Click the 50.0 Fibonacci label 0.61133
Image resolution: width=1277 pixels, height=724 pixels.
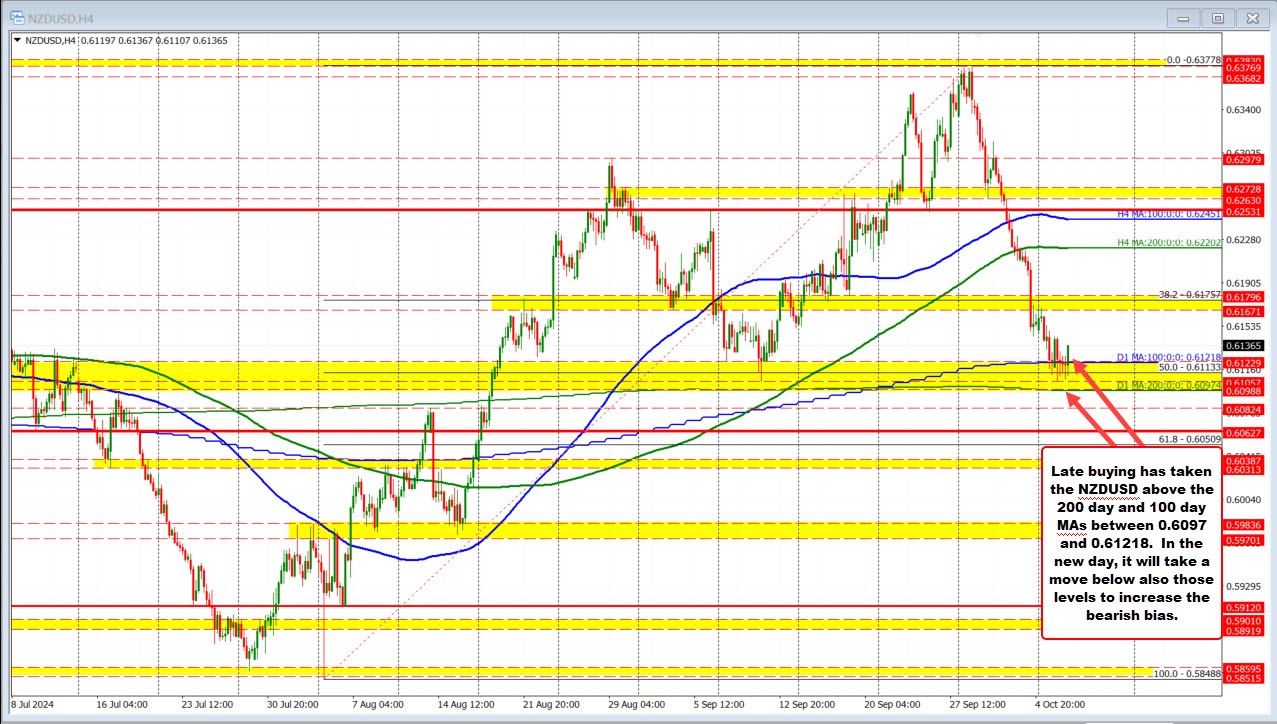[x=1190, y=367]
